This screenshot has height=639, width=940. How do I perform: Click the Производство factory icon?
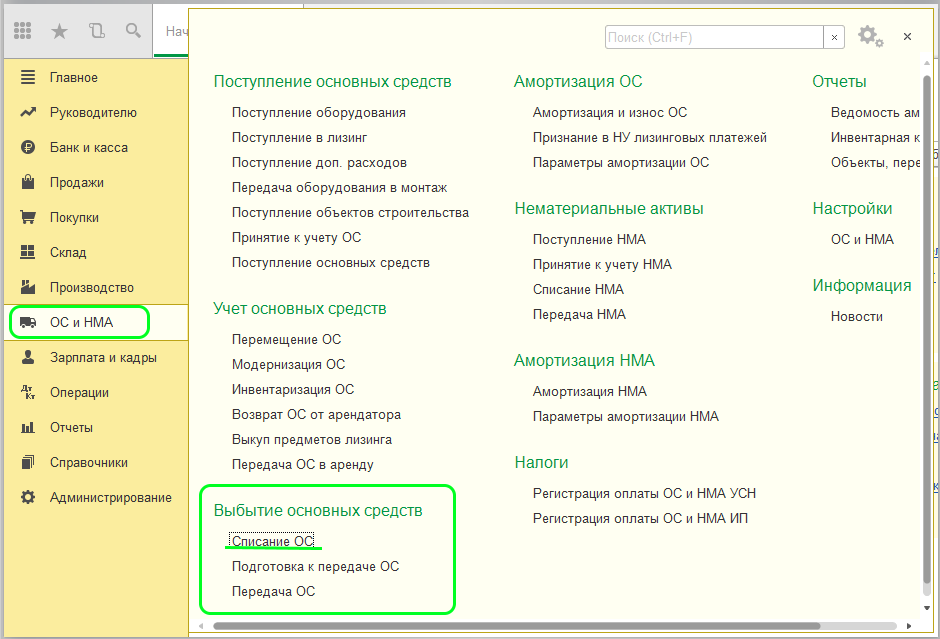[28, 287]
